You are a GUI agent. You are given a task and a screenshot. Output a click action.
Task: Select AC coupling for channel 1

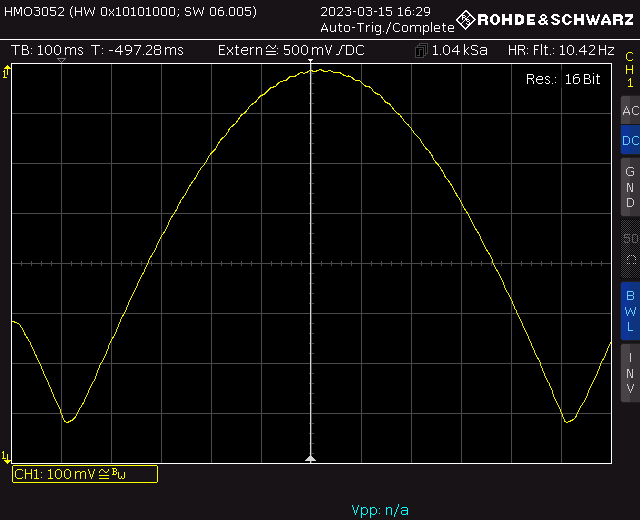click(629, 111)
